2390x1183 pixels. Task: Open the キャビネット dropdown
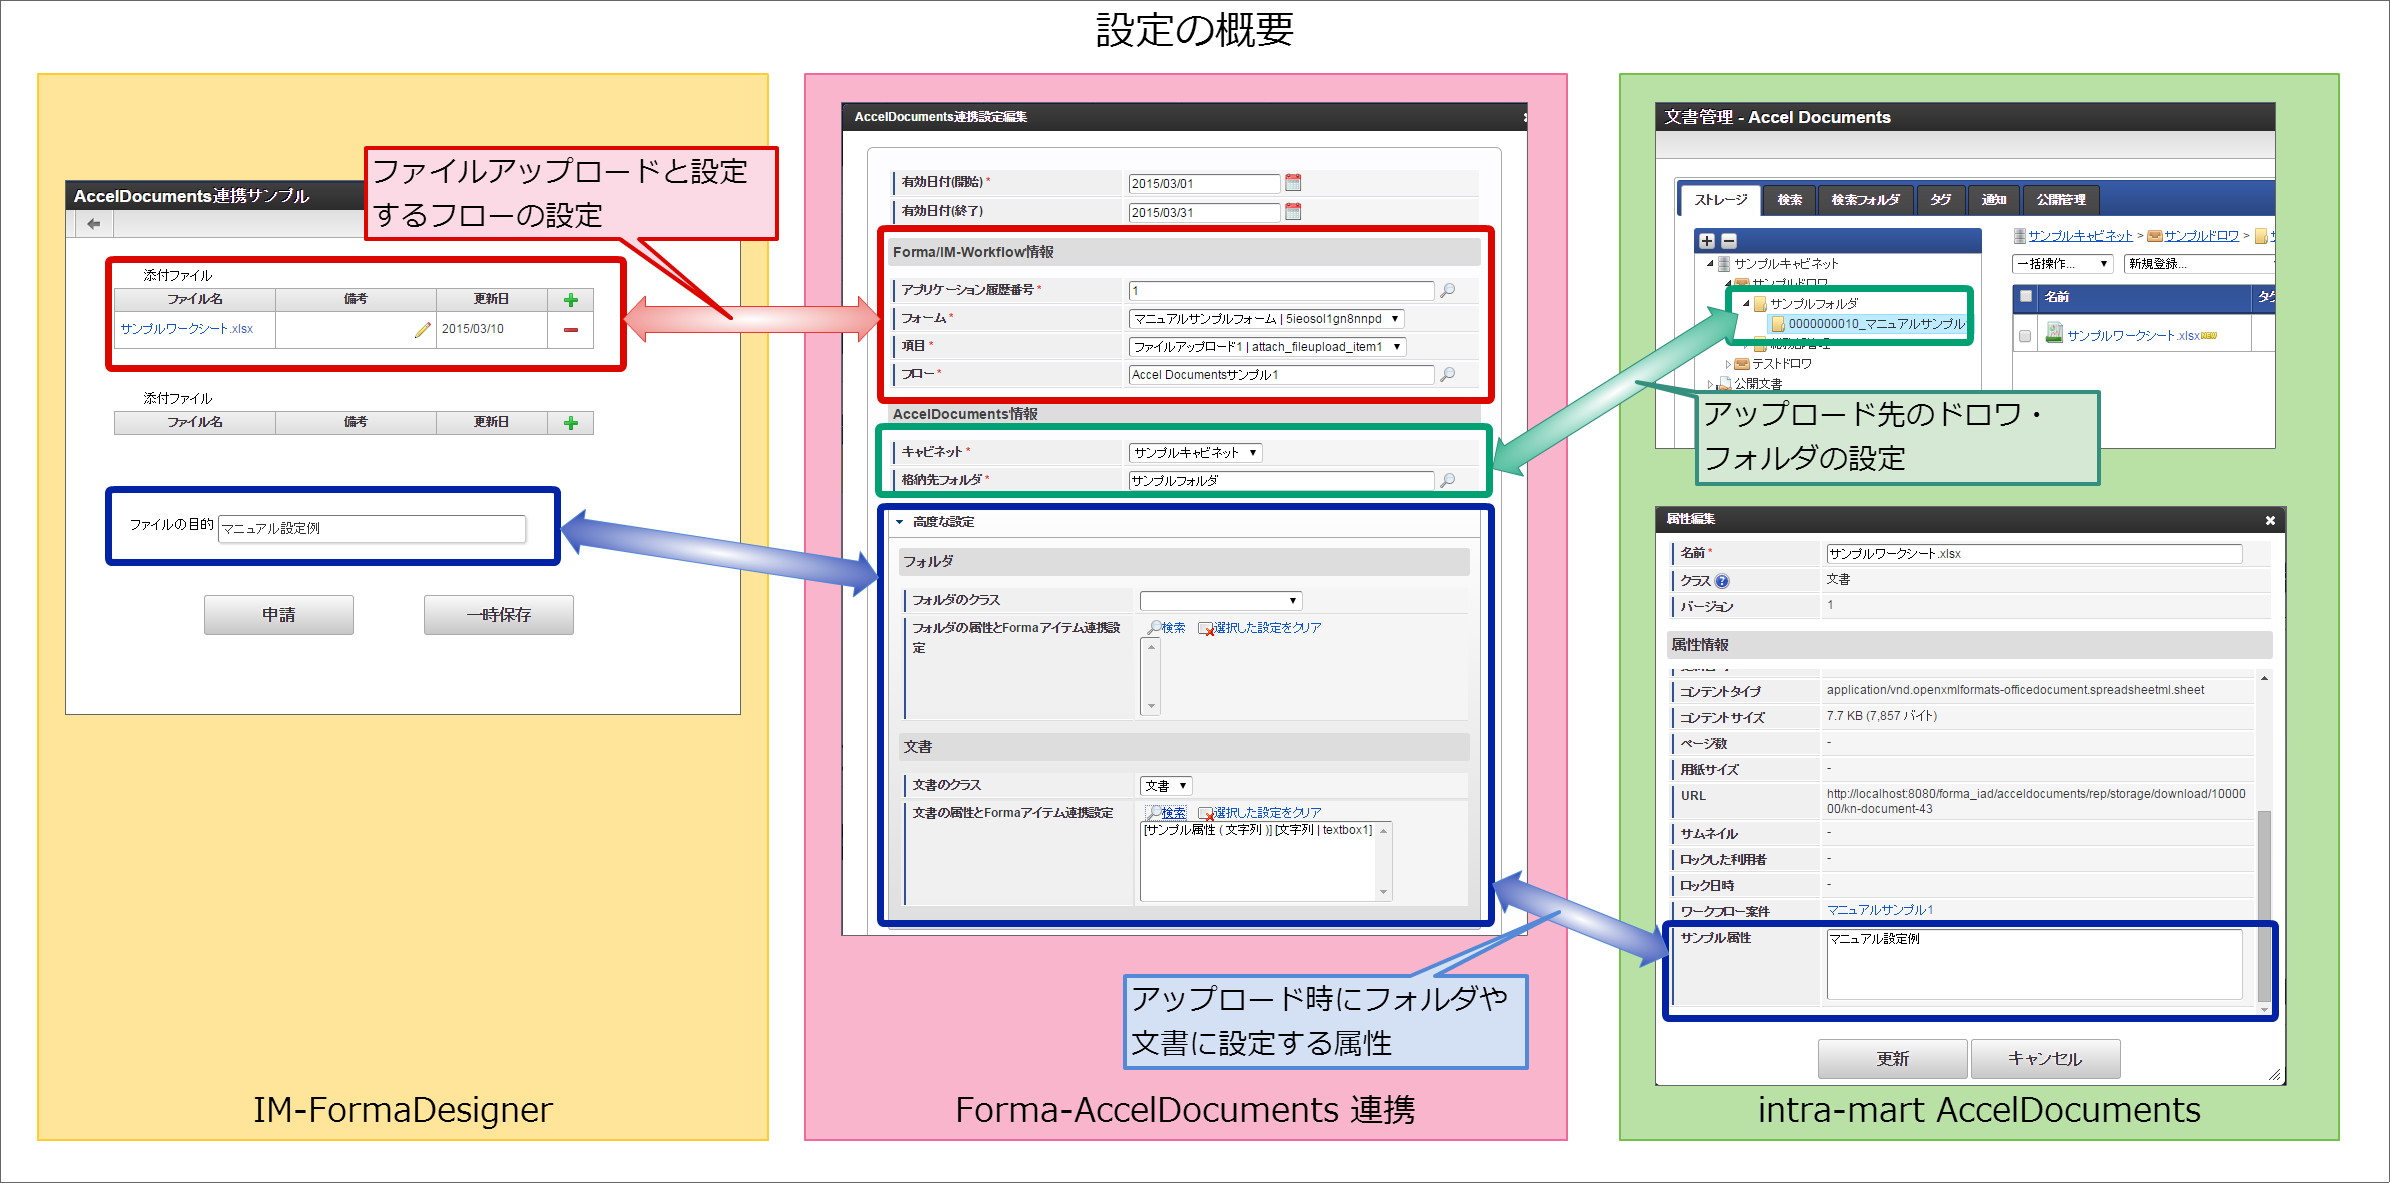[1195, 453]
